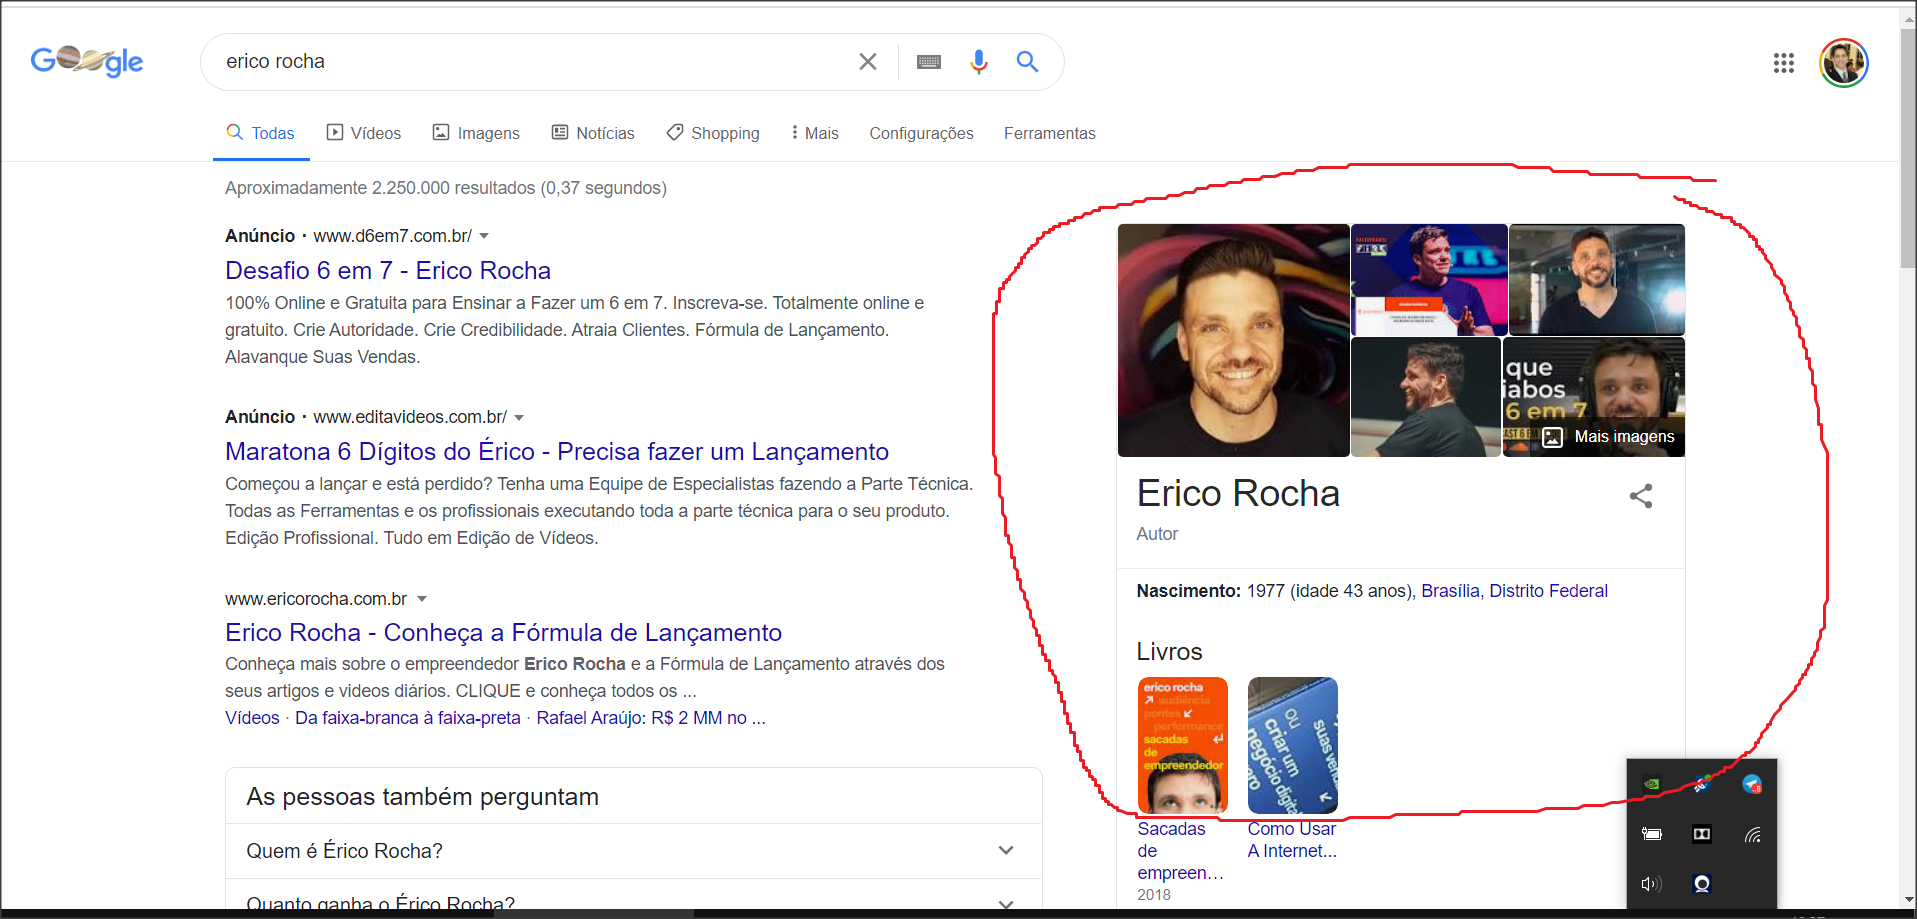Open Erico Rocha - Conheça a Fórmula de Lançamento
This screenshot has height=919, width=1917.
coord(503,632)
